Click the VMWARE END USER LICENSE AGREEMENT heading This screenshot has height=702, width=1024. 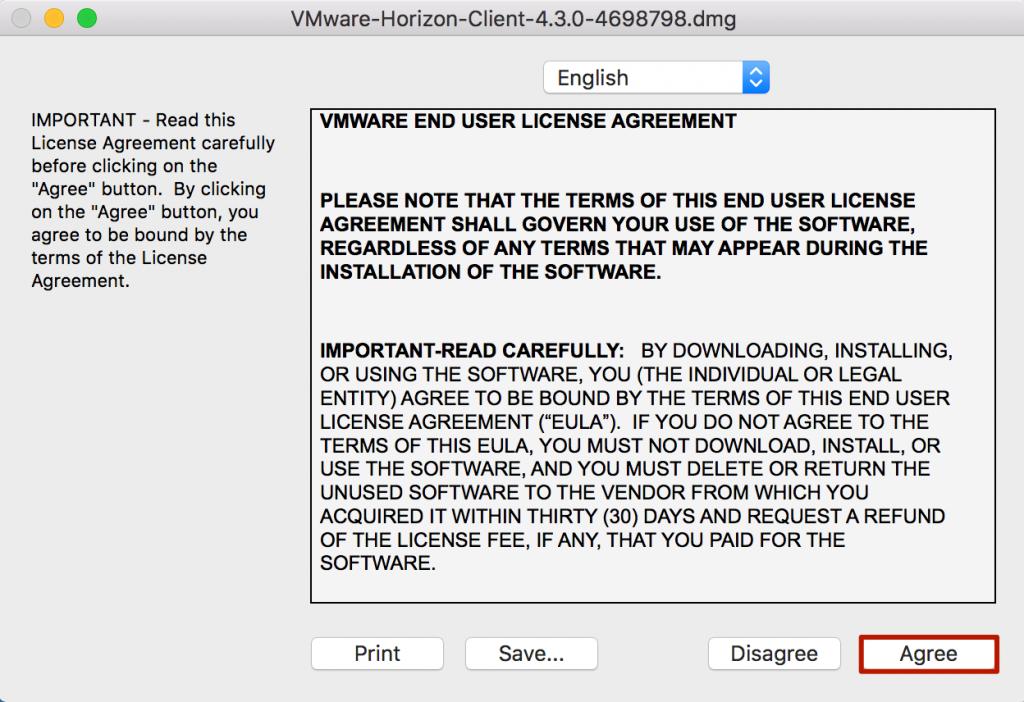528,122
